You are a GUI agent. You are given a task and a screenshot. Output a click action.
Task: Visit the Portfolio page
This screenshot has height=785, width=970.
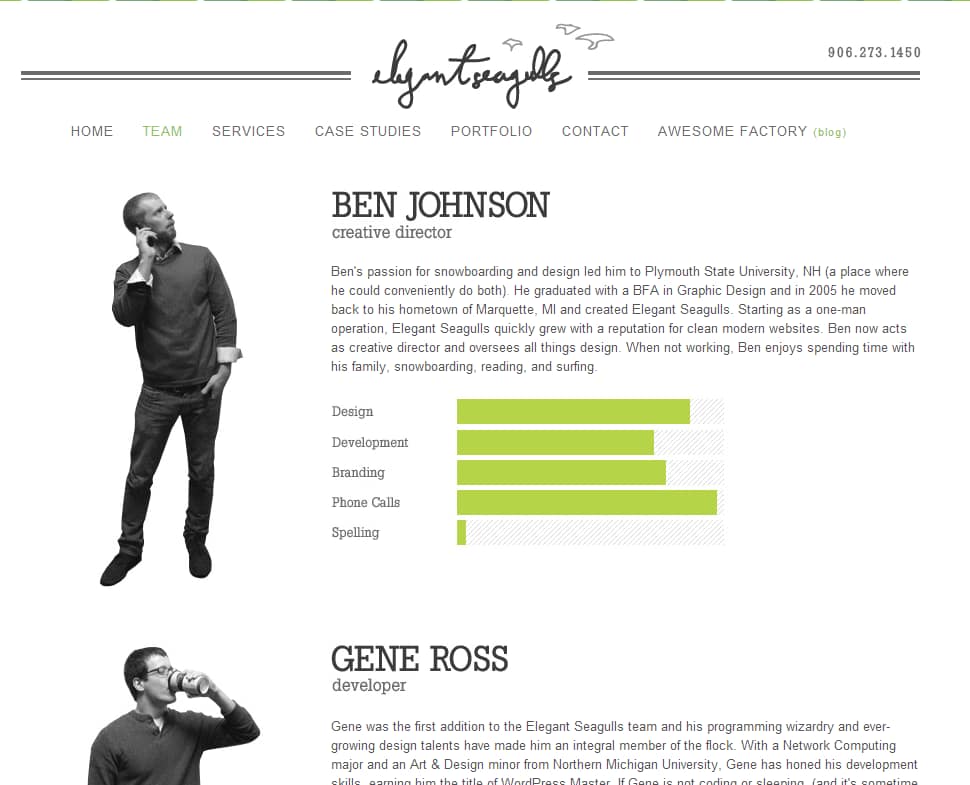[491, 131]
